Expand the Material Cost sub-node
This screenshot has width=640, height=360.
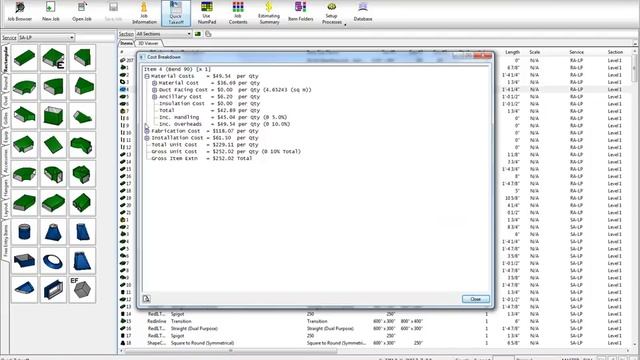(x=155, y=83)
